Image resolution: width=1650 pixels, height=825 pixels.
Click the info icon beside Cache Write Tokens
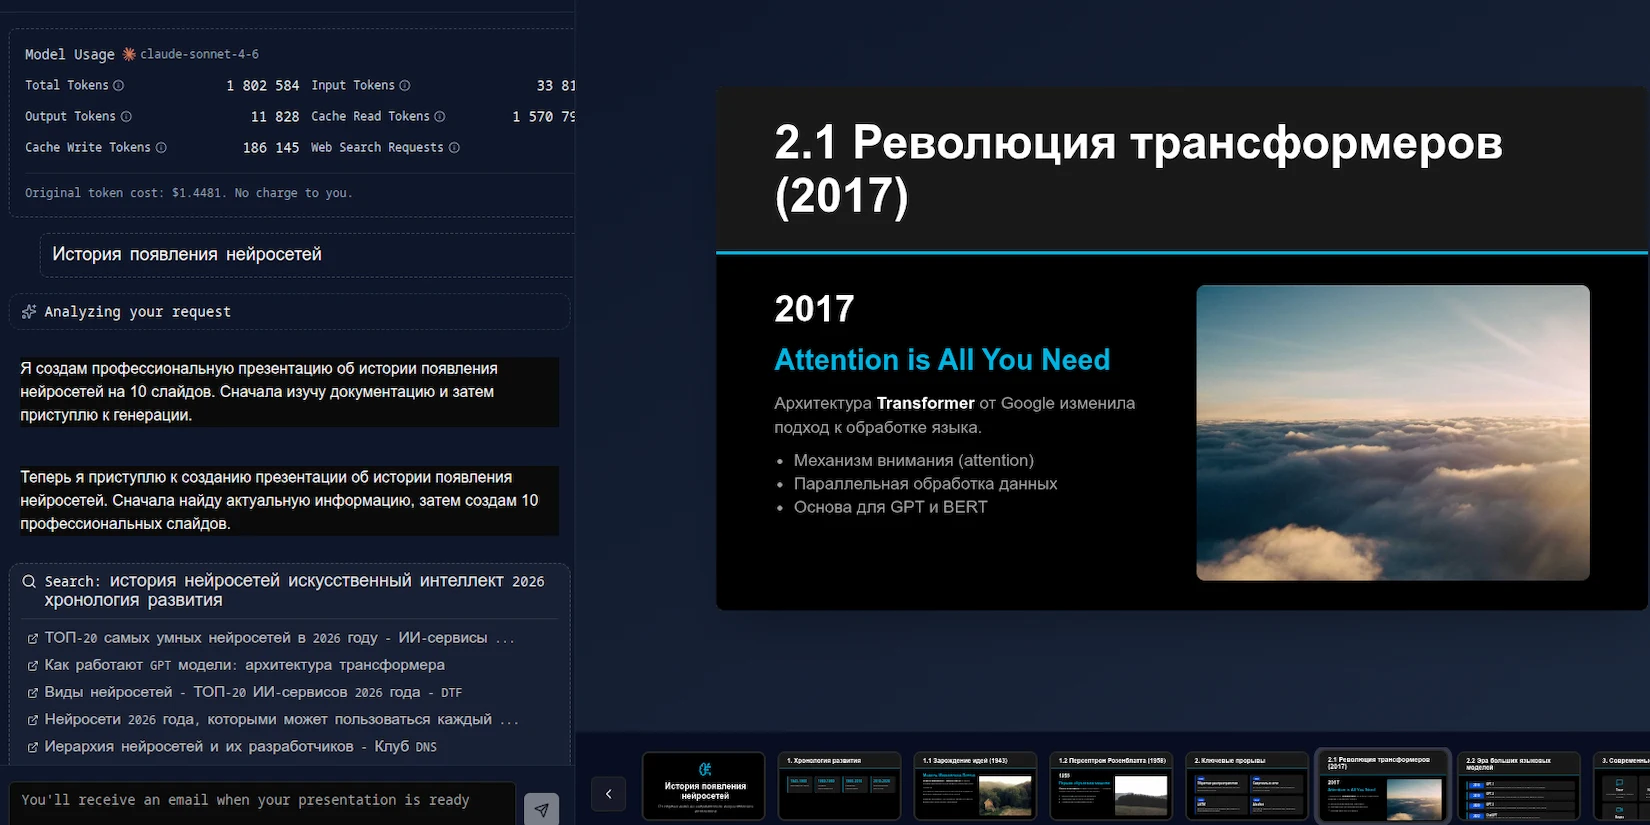[161, 148]
